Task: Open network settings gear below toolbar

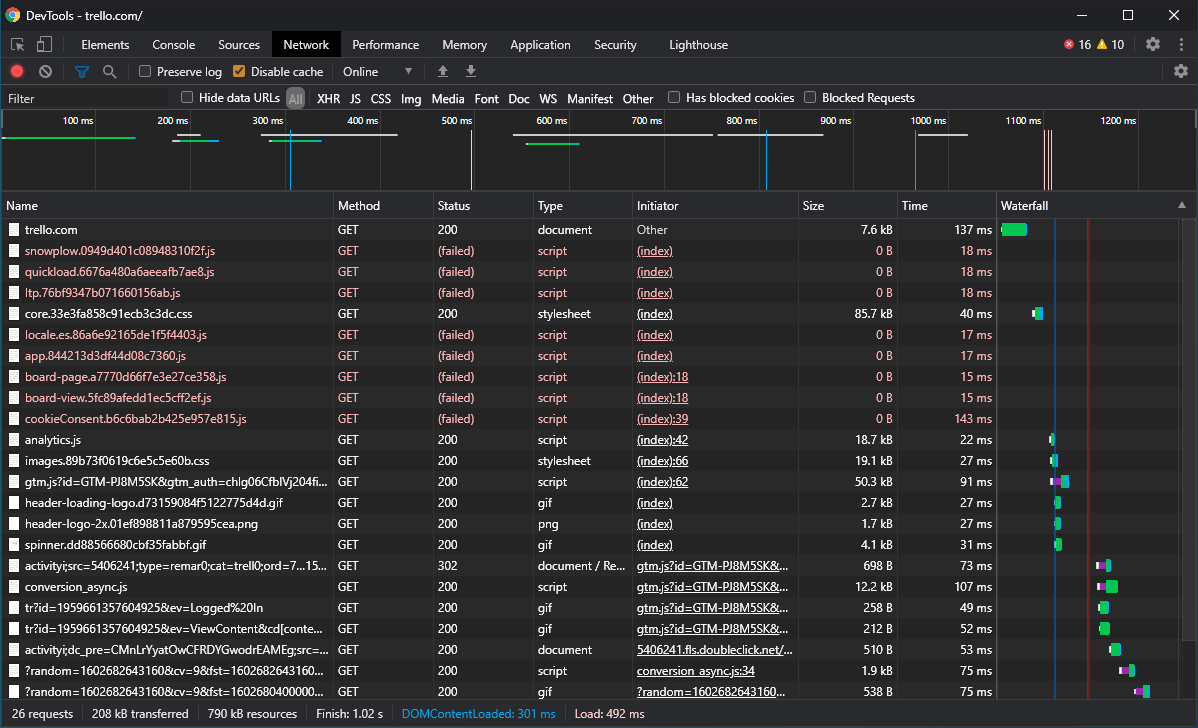Action: coord(1180,71)
